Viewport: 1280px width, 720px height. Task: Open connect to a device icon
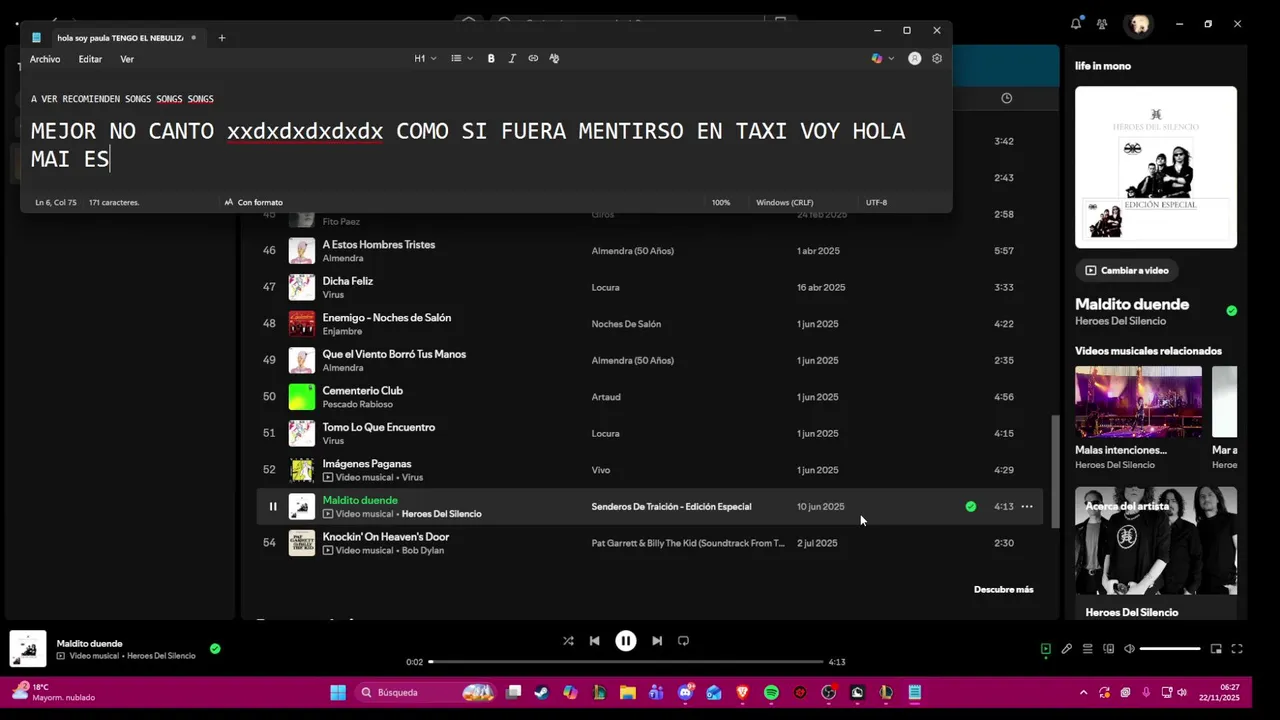1108,649
